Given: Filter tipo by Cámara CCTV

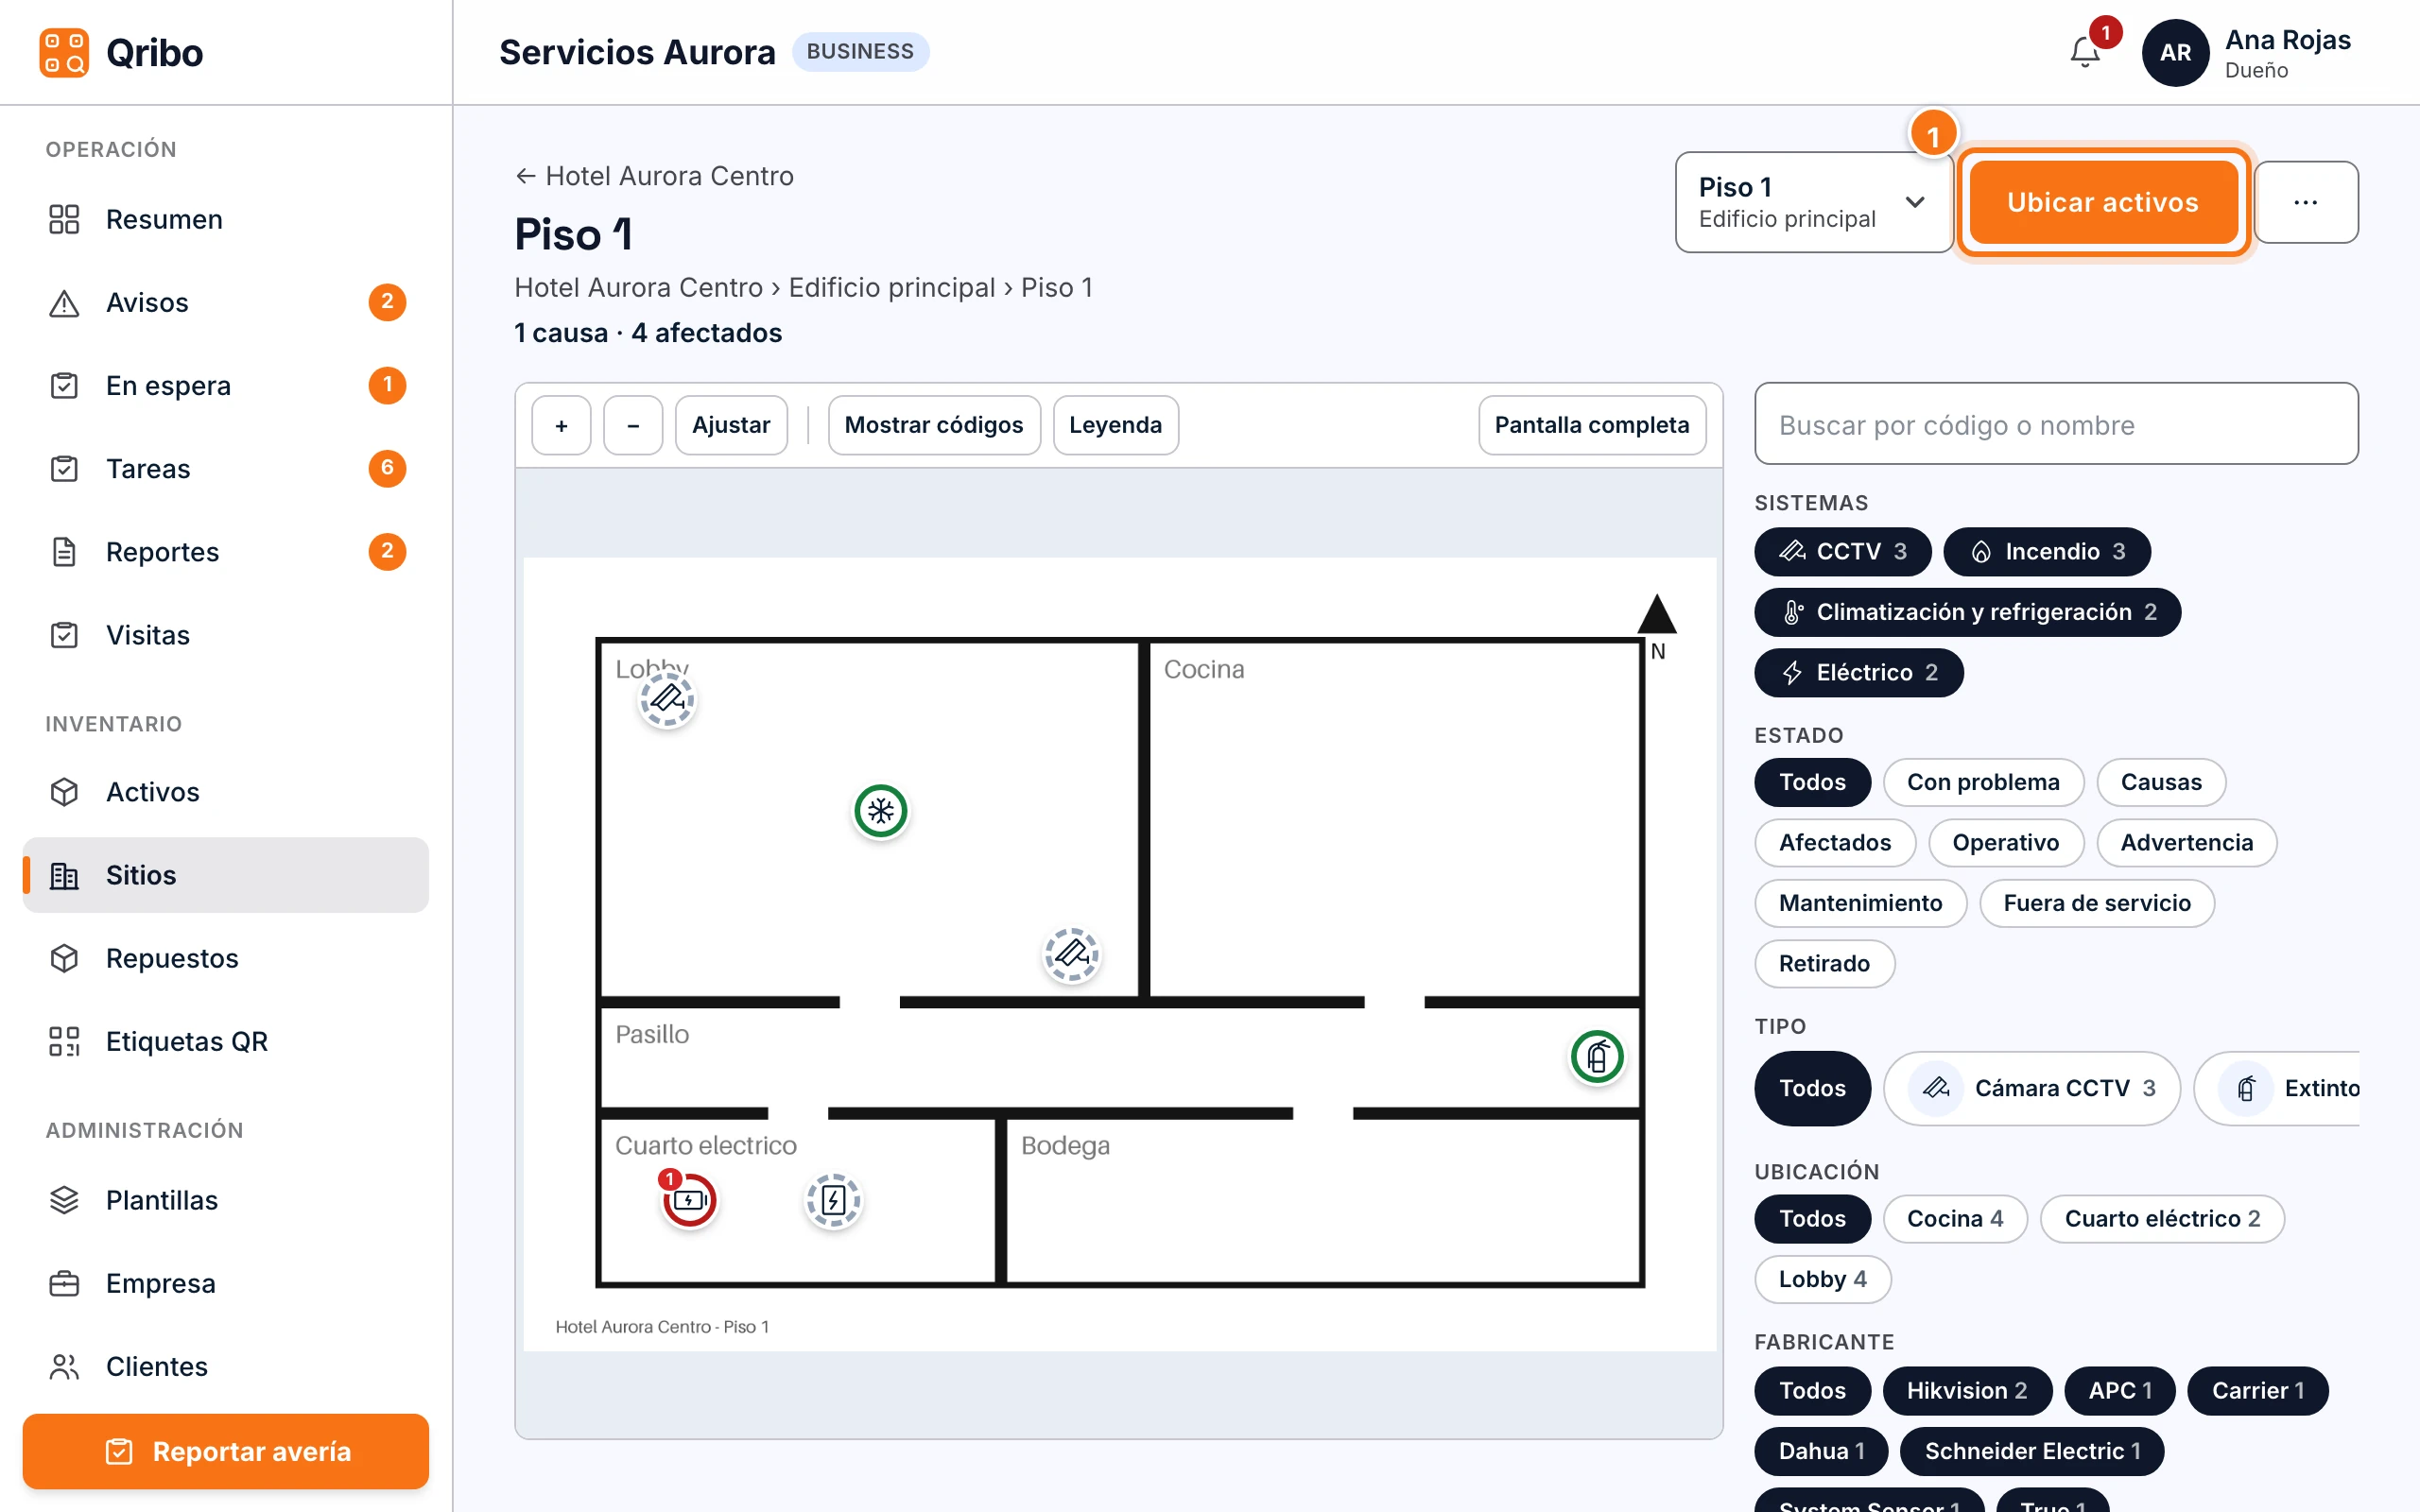Looking at the screenshot, I should point(2031,1088).
